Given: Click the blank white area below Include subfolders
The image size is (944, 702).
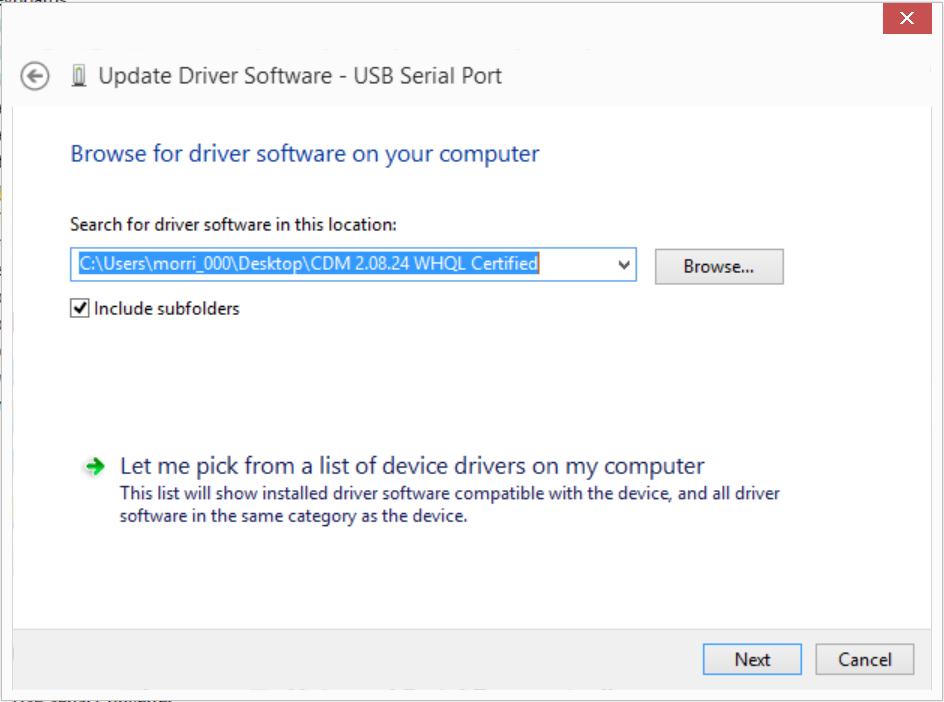Looking at the screenshot, I should (421, 379).
